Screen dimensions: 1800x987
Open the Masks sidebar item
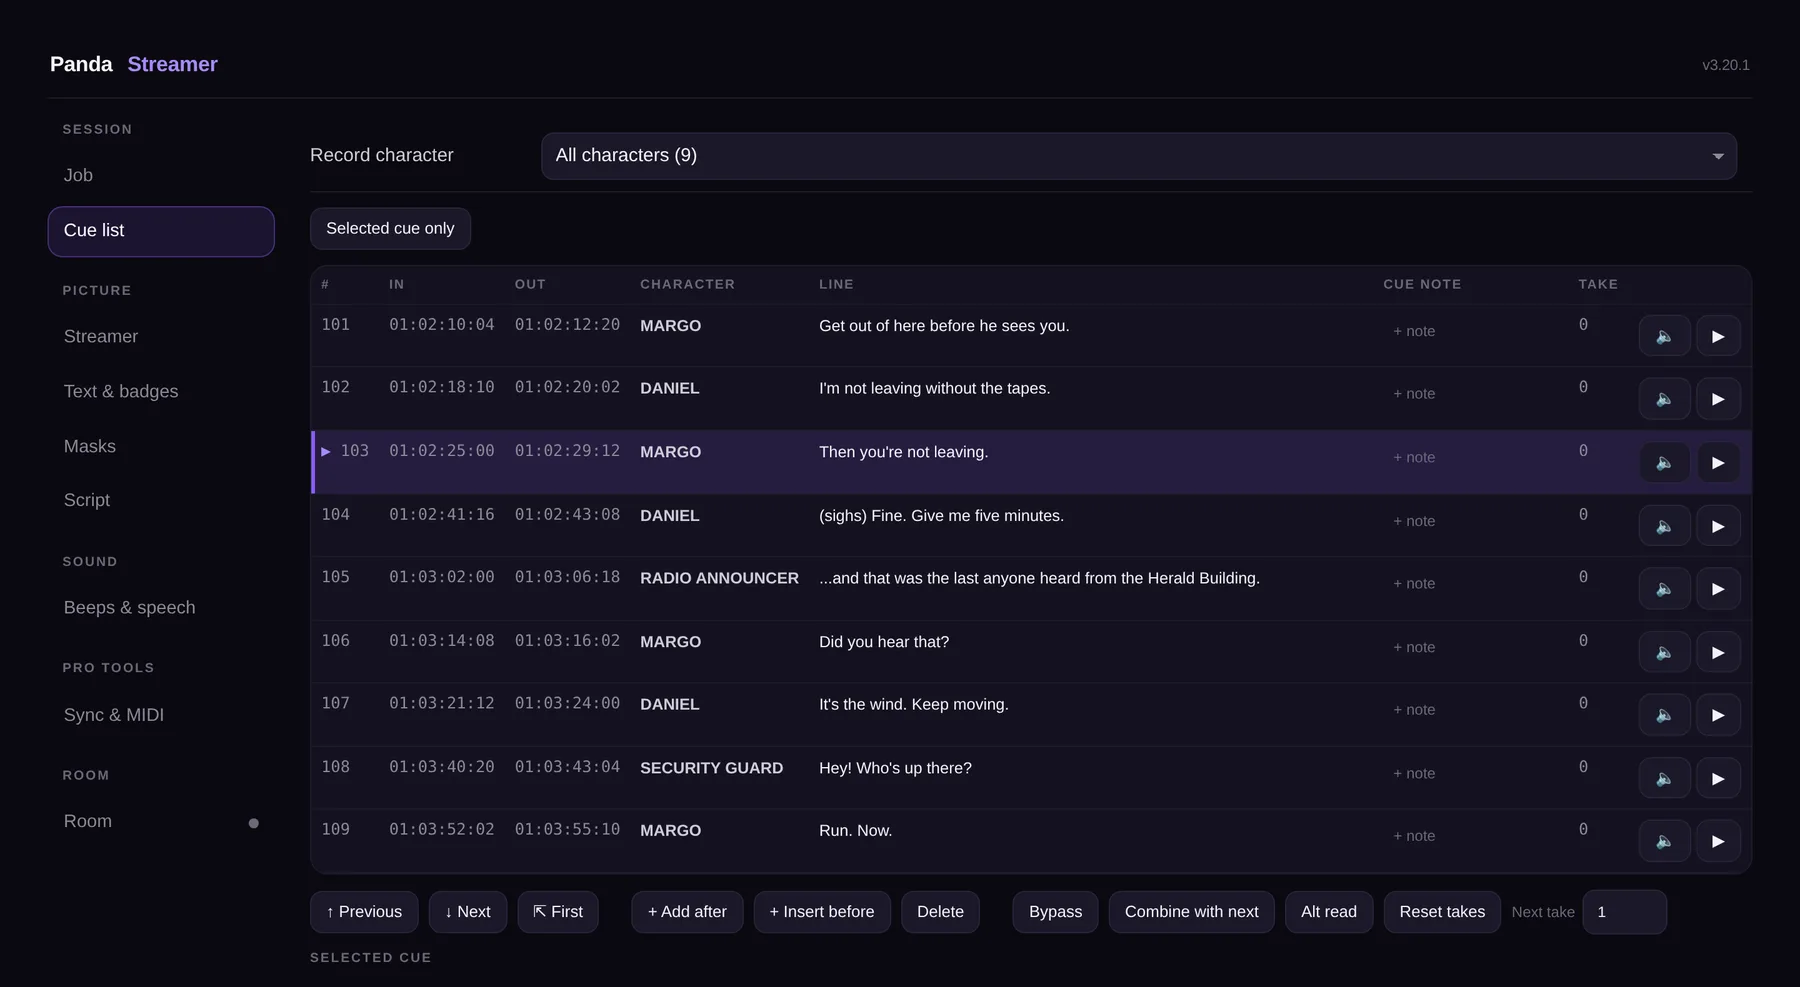coord(161,446)
